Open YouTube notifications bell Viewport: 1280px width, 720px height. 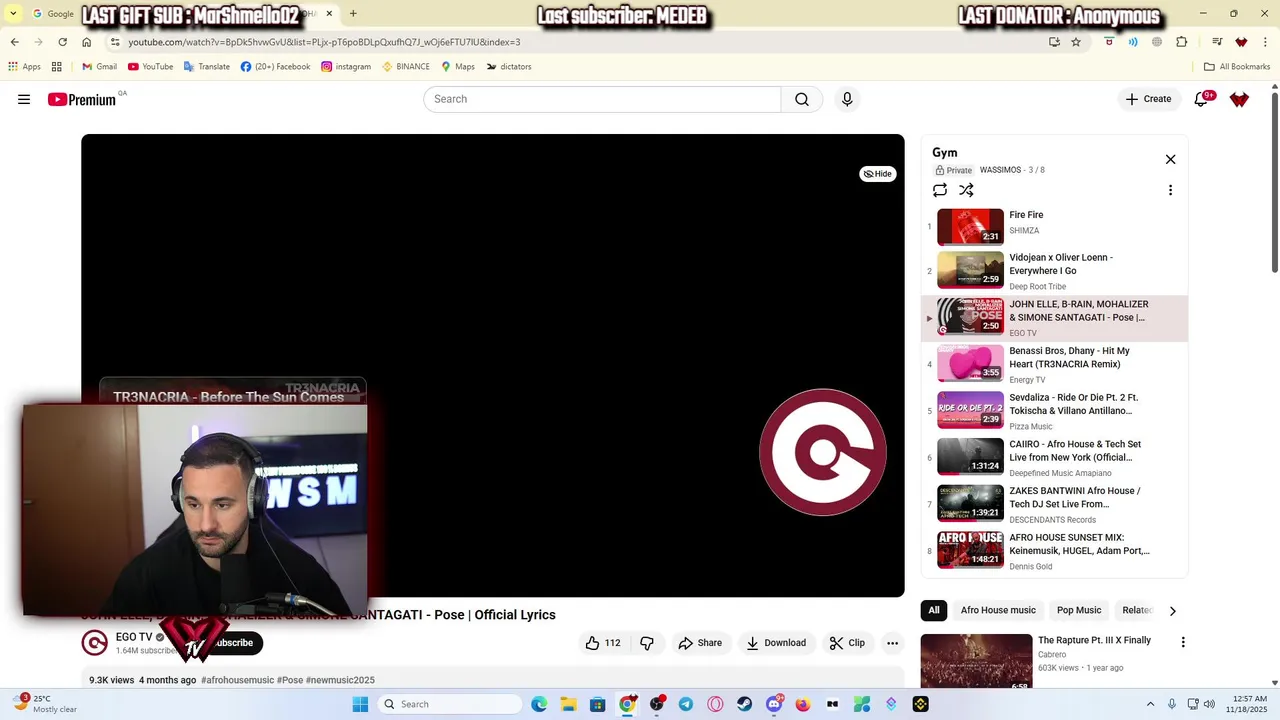1201,99
